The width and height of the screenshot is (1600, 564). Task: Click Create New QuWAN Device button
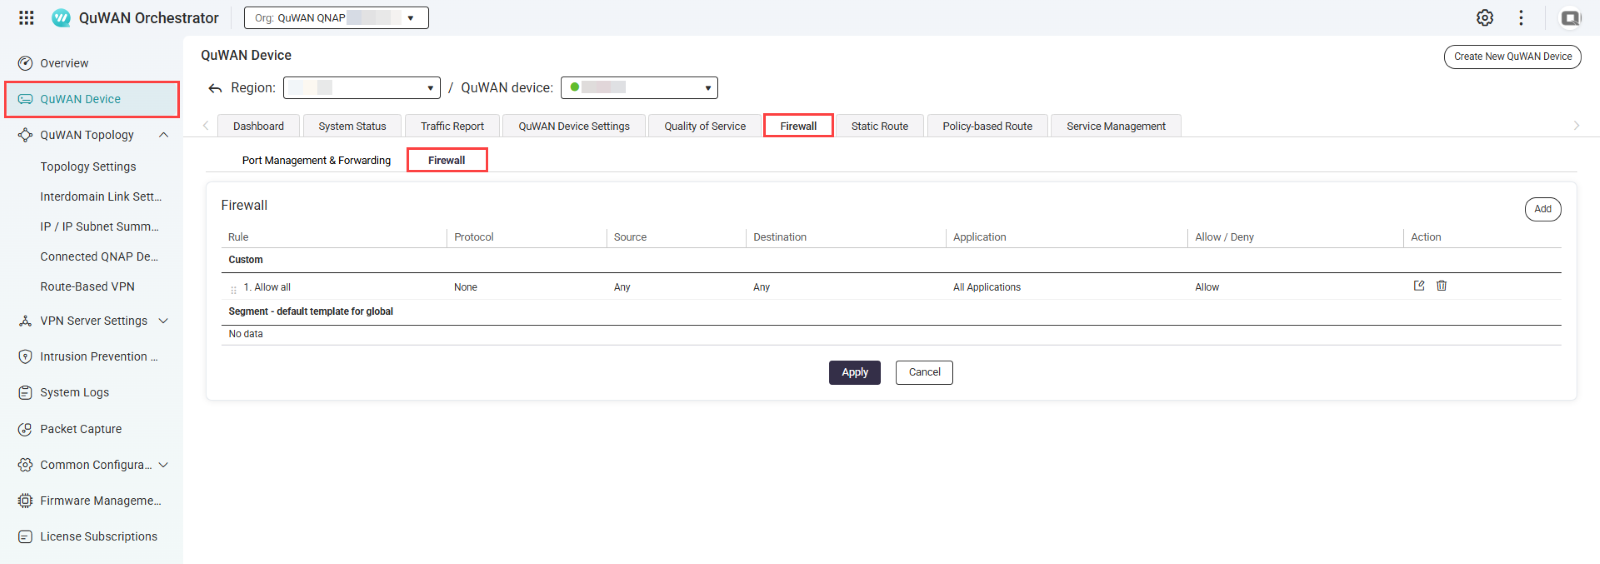[1512, 57]
